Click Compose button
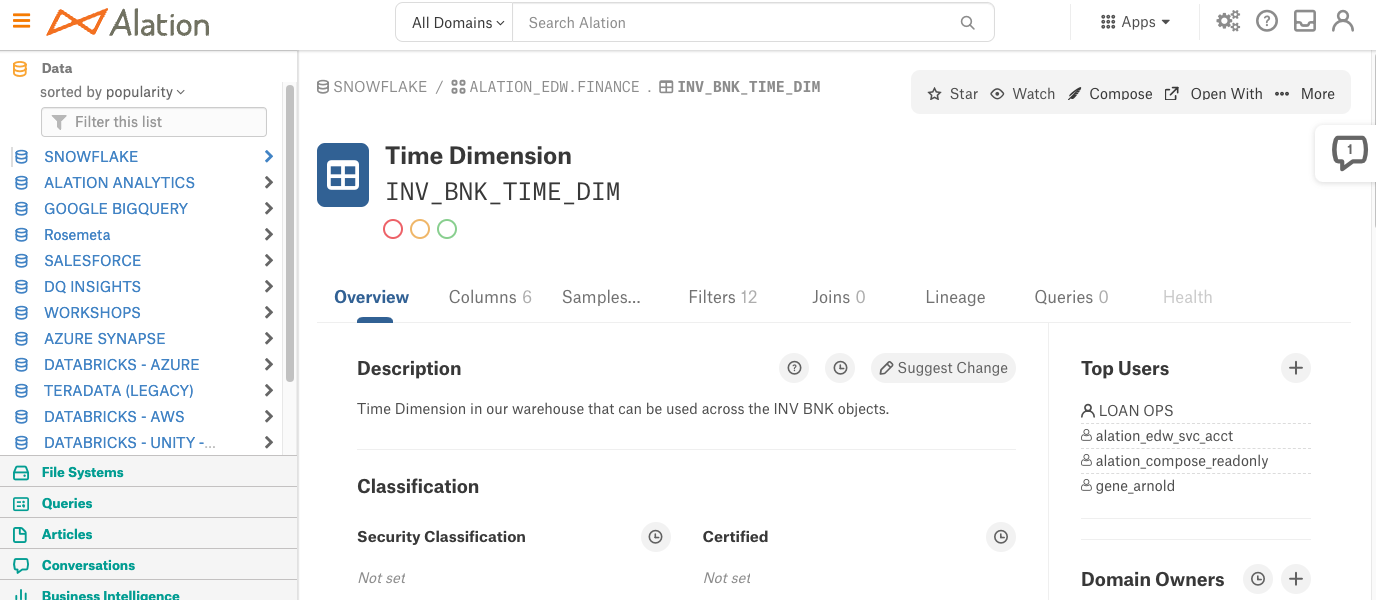This screenshot has height=600, width=1376. click(1110, 93)
